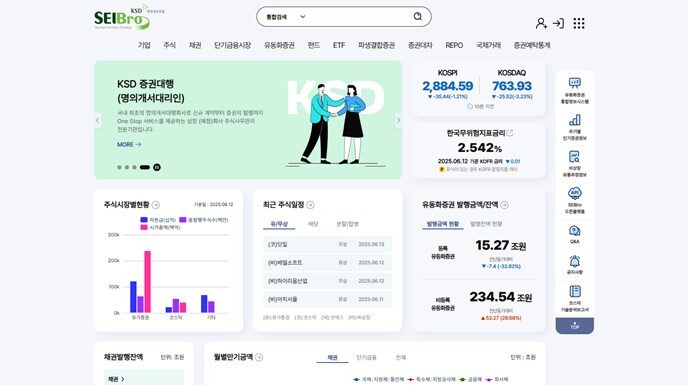Open the REPO menu
Screen dimensions: 688x385
454,45
